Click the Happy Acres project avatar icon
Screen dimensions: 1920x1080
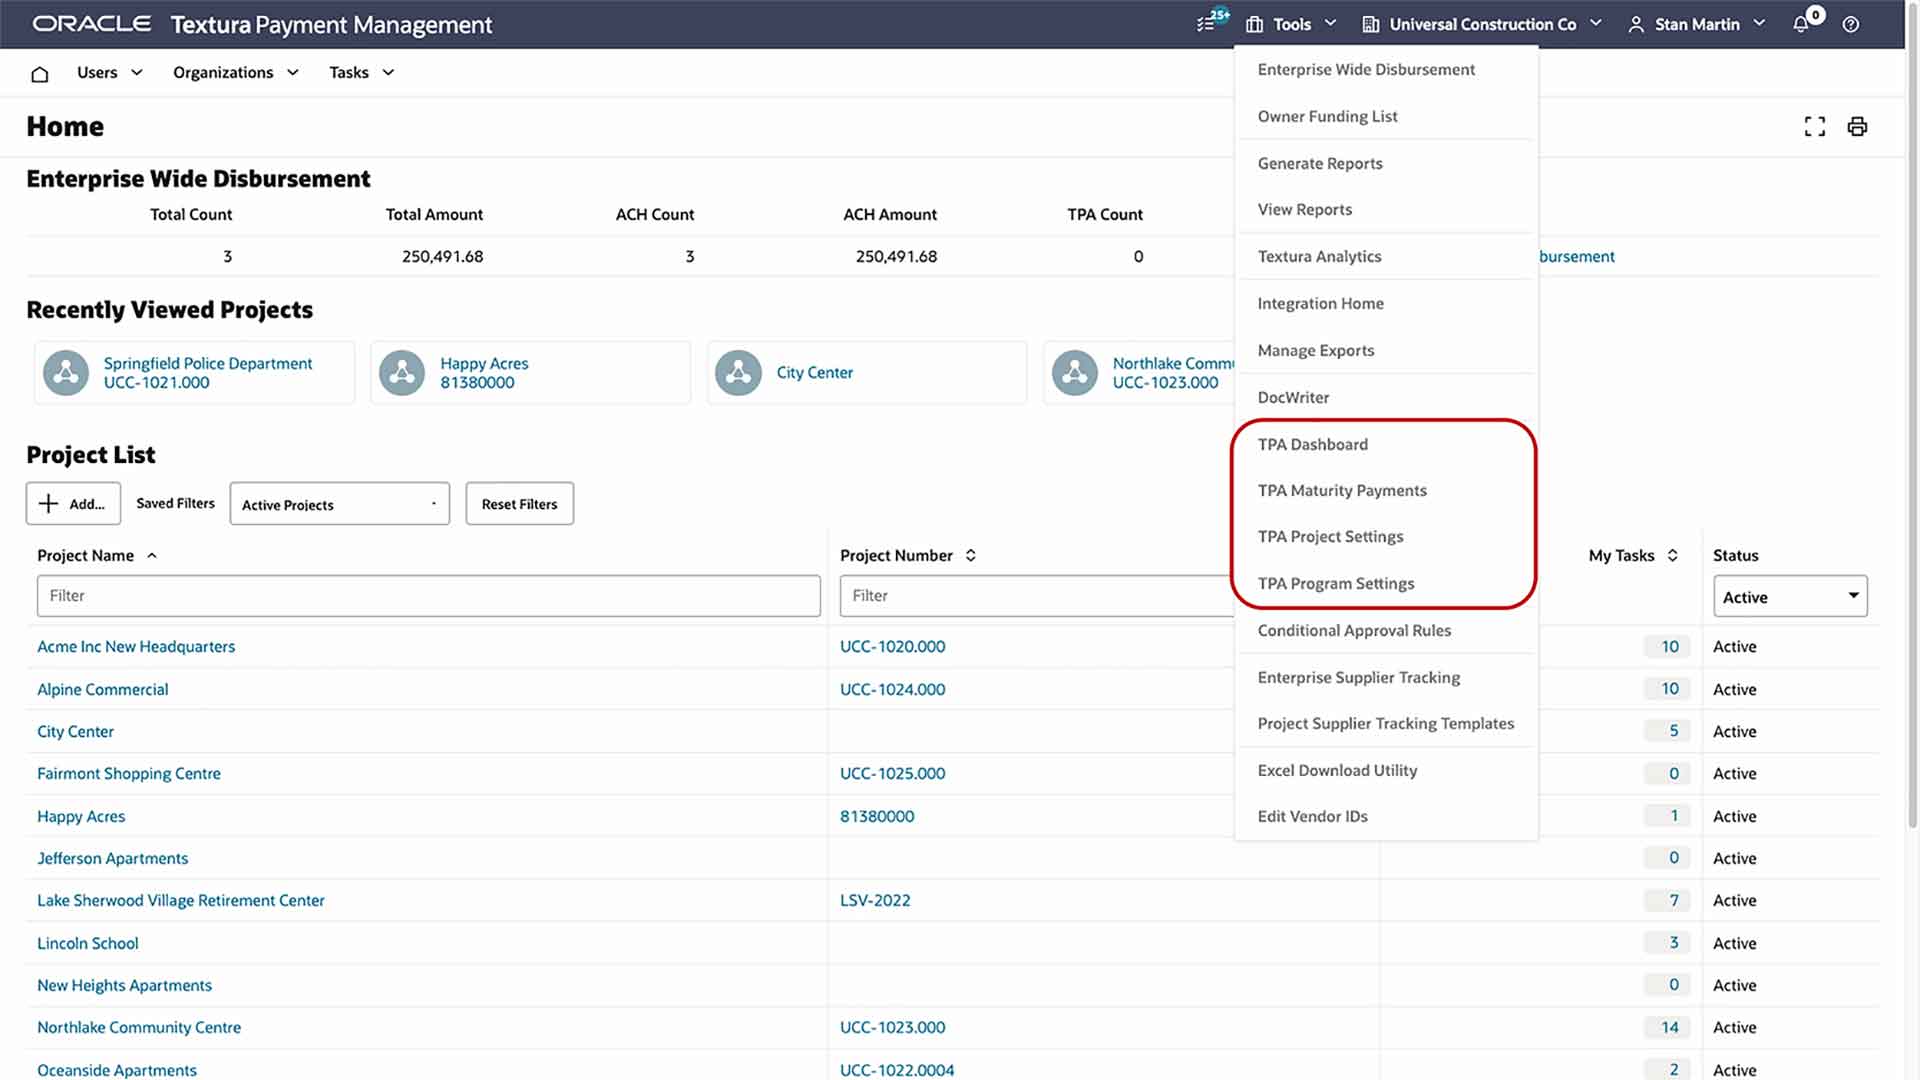[402, 372]
